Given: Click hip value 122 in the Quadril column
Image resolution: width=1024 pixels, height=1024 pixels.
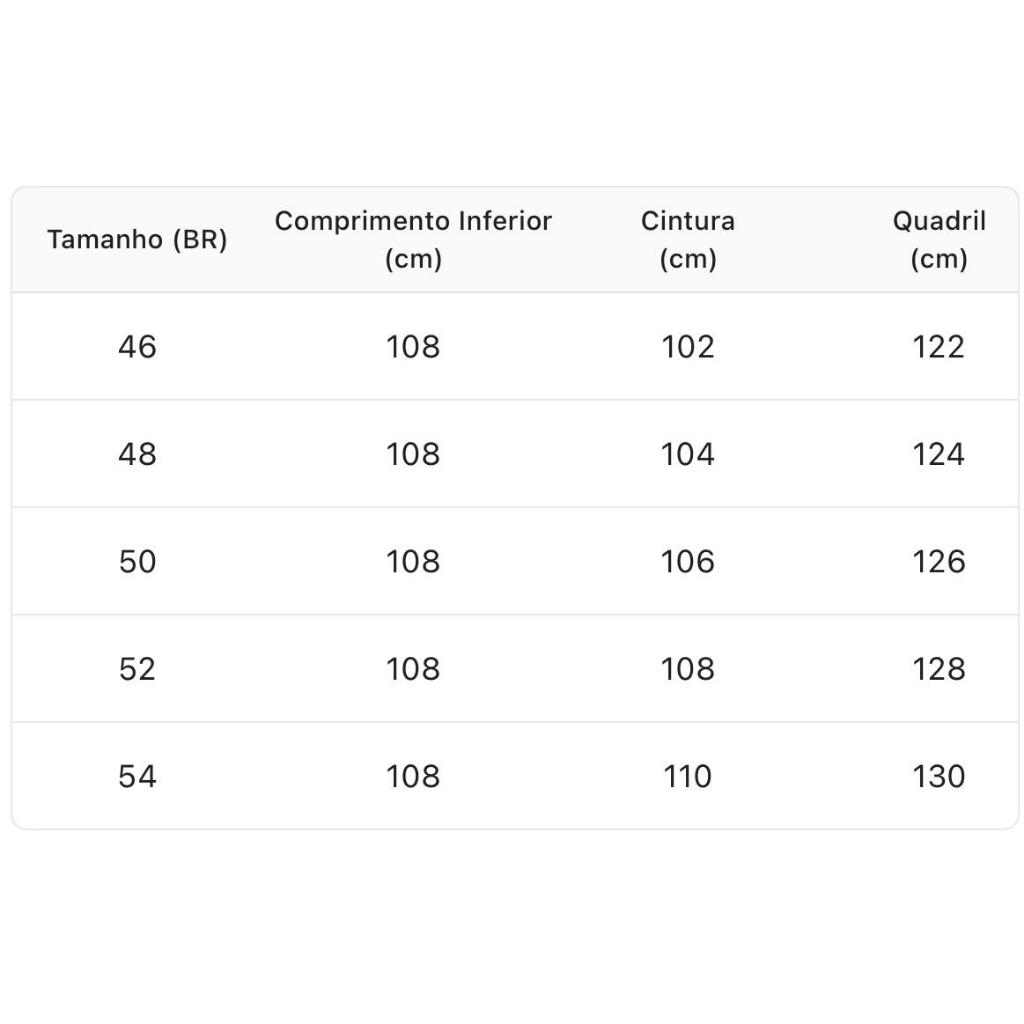Looking at the screenshot, I should [x=939, y=347].
